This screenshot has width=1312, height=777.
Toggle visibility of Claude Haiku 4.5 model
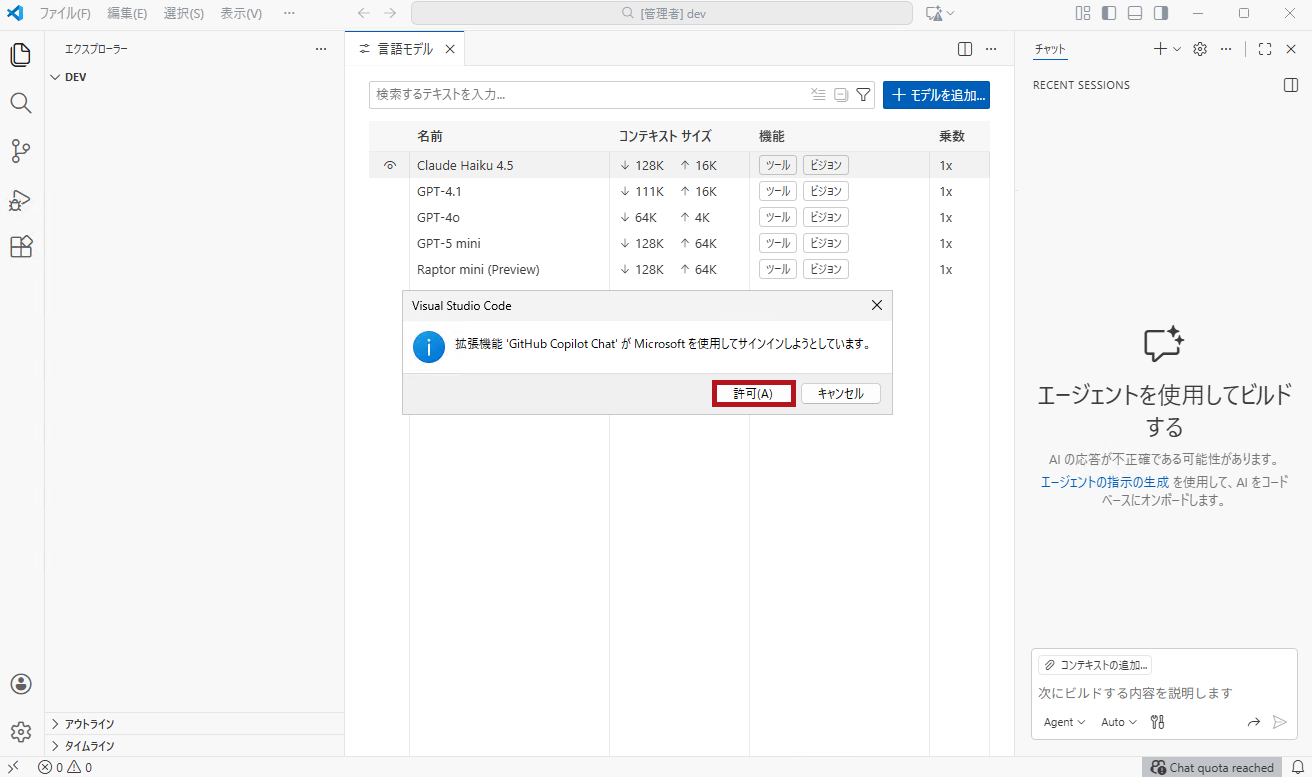(389, 164)
